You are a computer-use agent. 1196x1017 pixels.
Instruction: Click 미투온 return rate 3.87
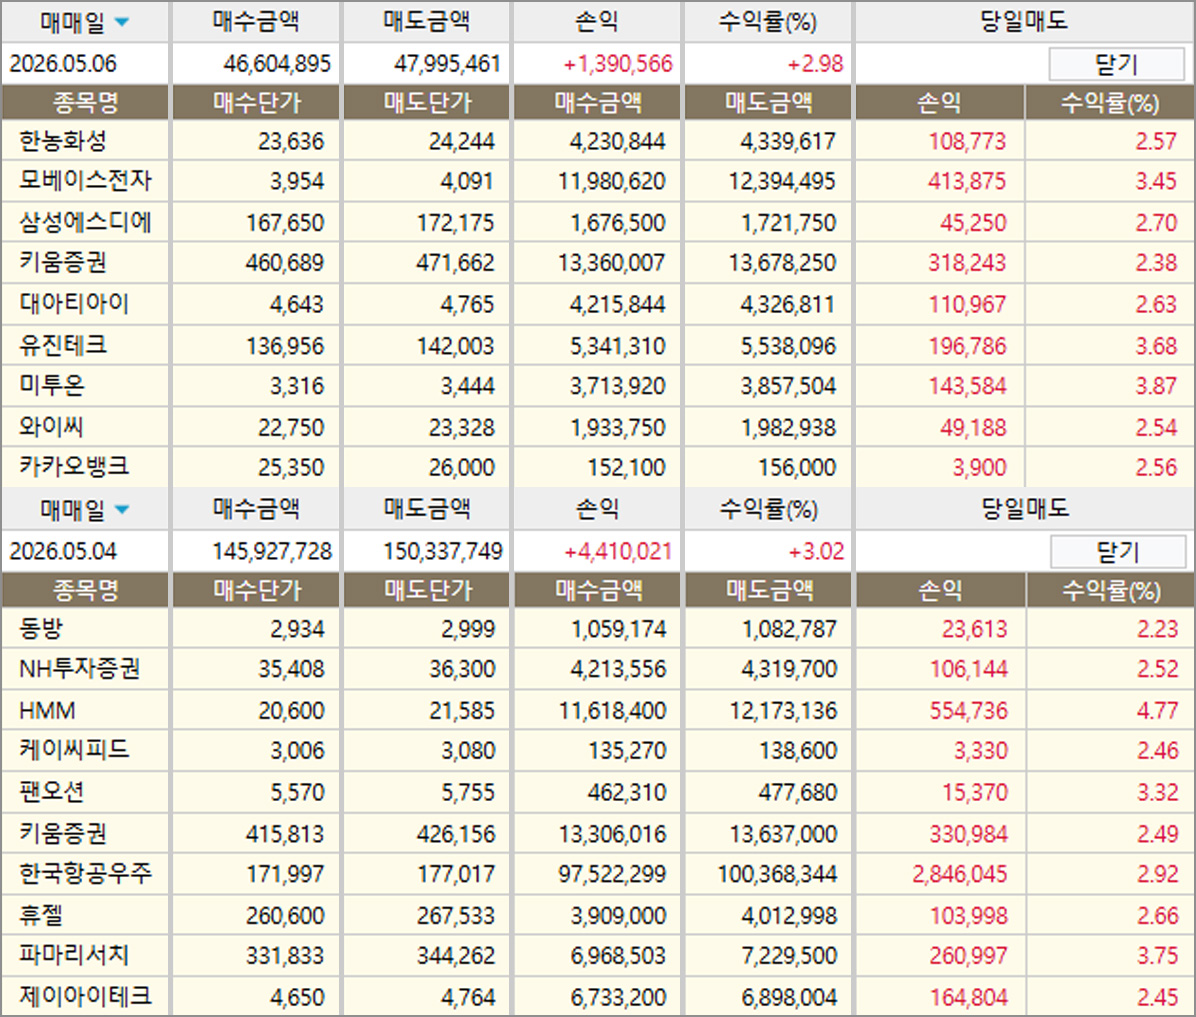pos(1156,385)
